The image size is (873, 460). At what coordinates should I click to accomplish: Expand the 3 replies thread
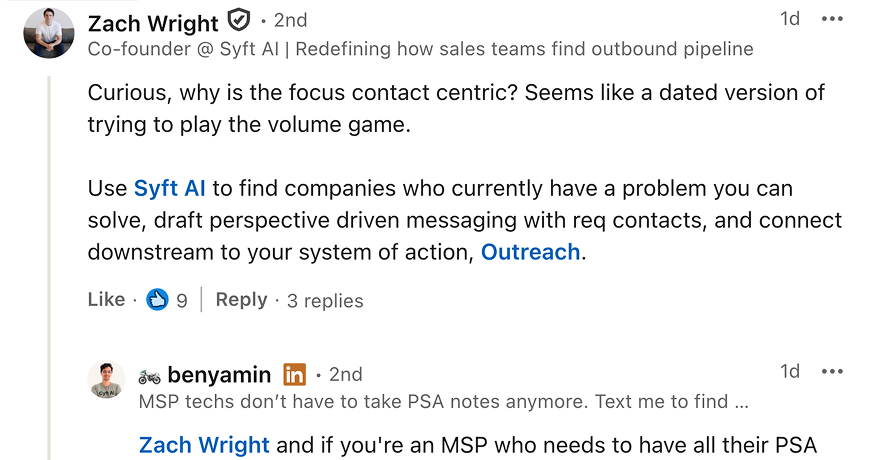pos(325,301)
